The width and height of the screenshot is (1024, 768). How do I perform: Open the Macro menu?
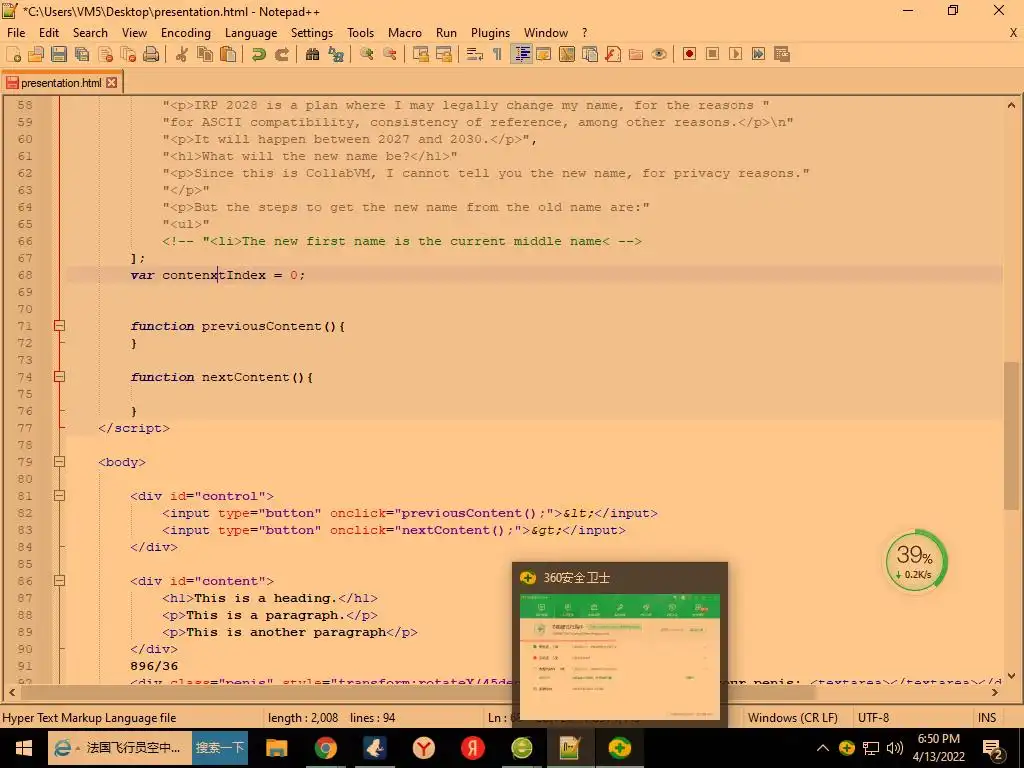point(405,33)
